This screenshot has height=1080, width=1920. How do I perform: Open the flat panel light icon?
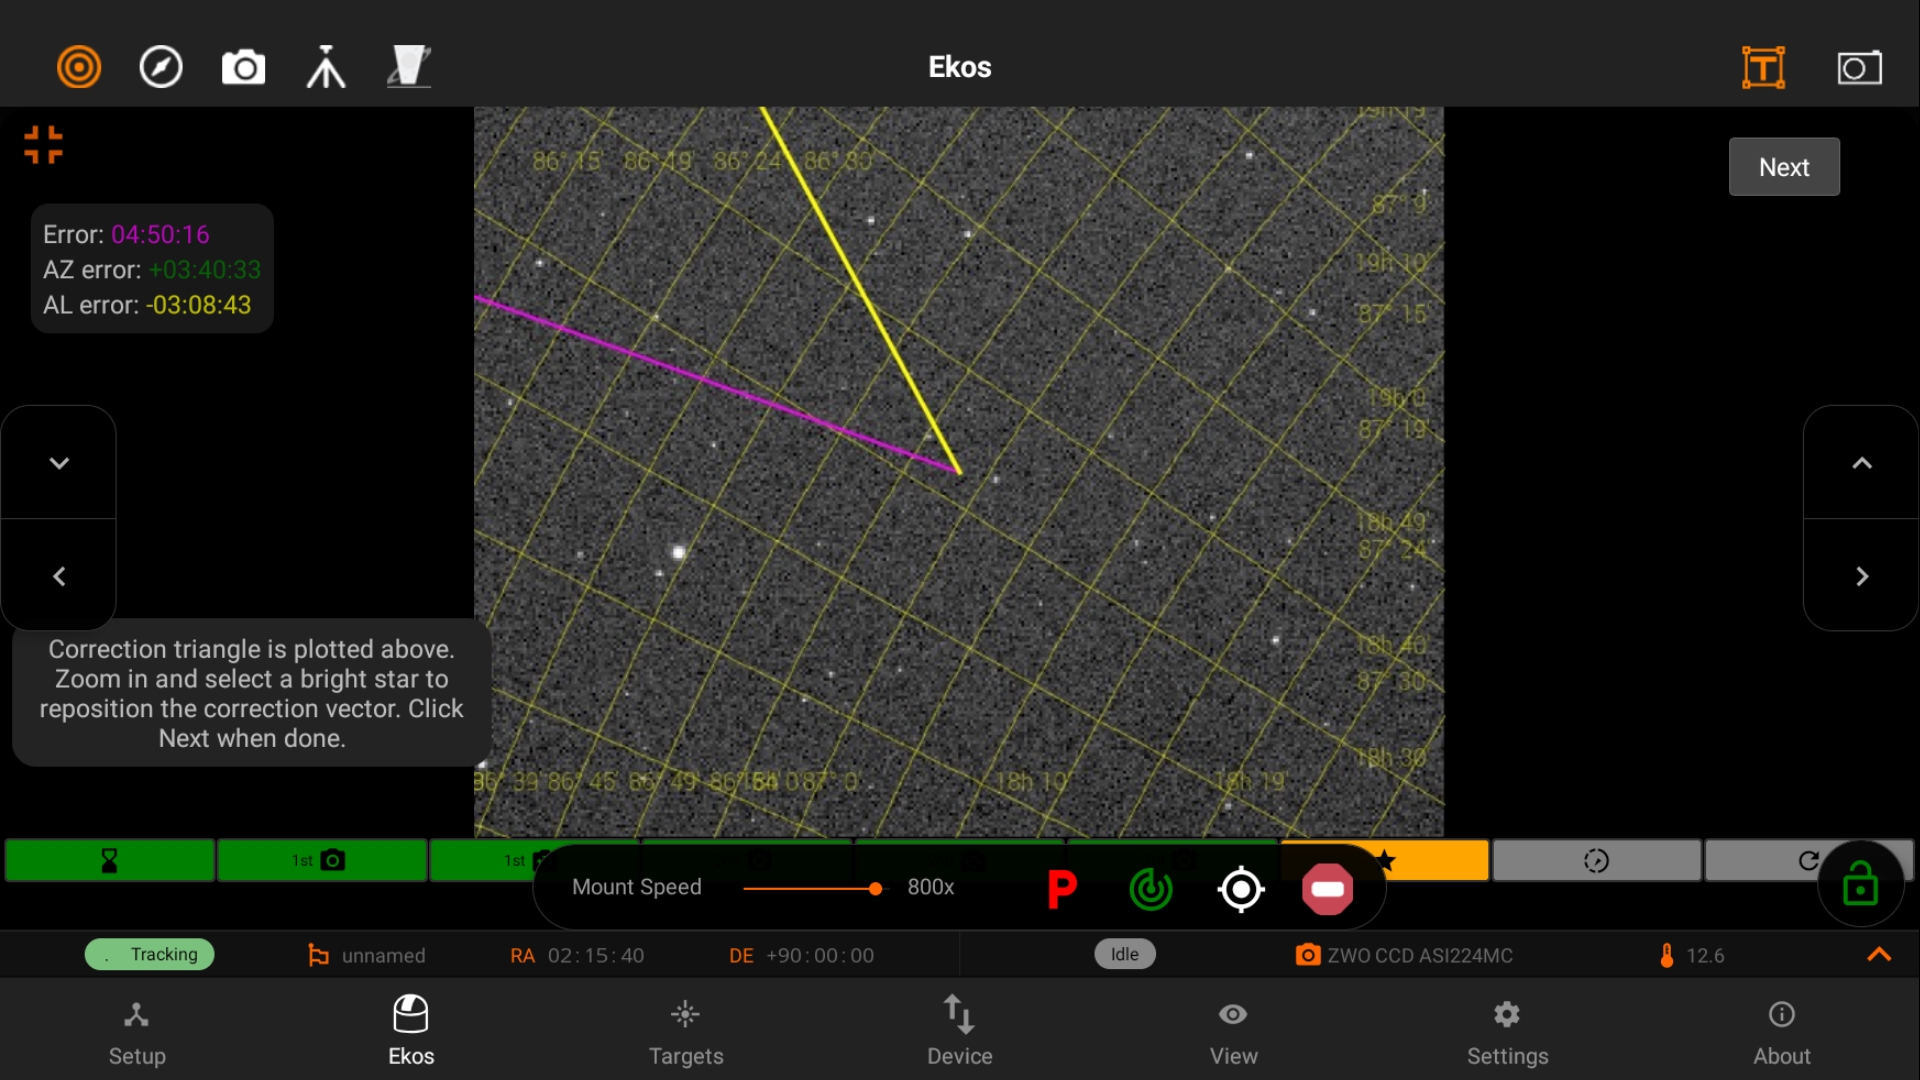pyautogui.click(x=409, y=67)
